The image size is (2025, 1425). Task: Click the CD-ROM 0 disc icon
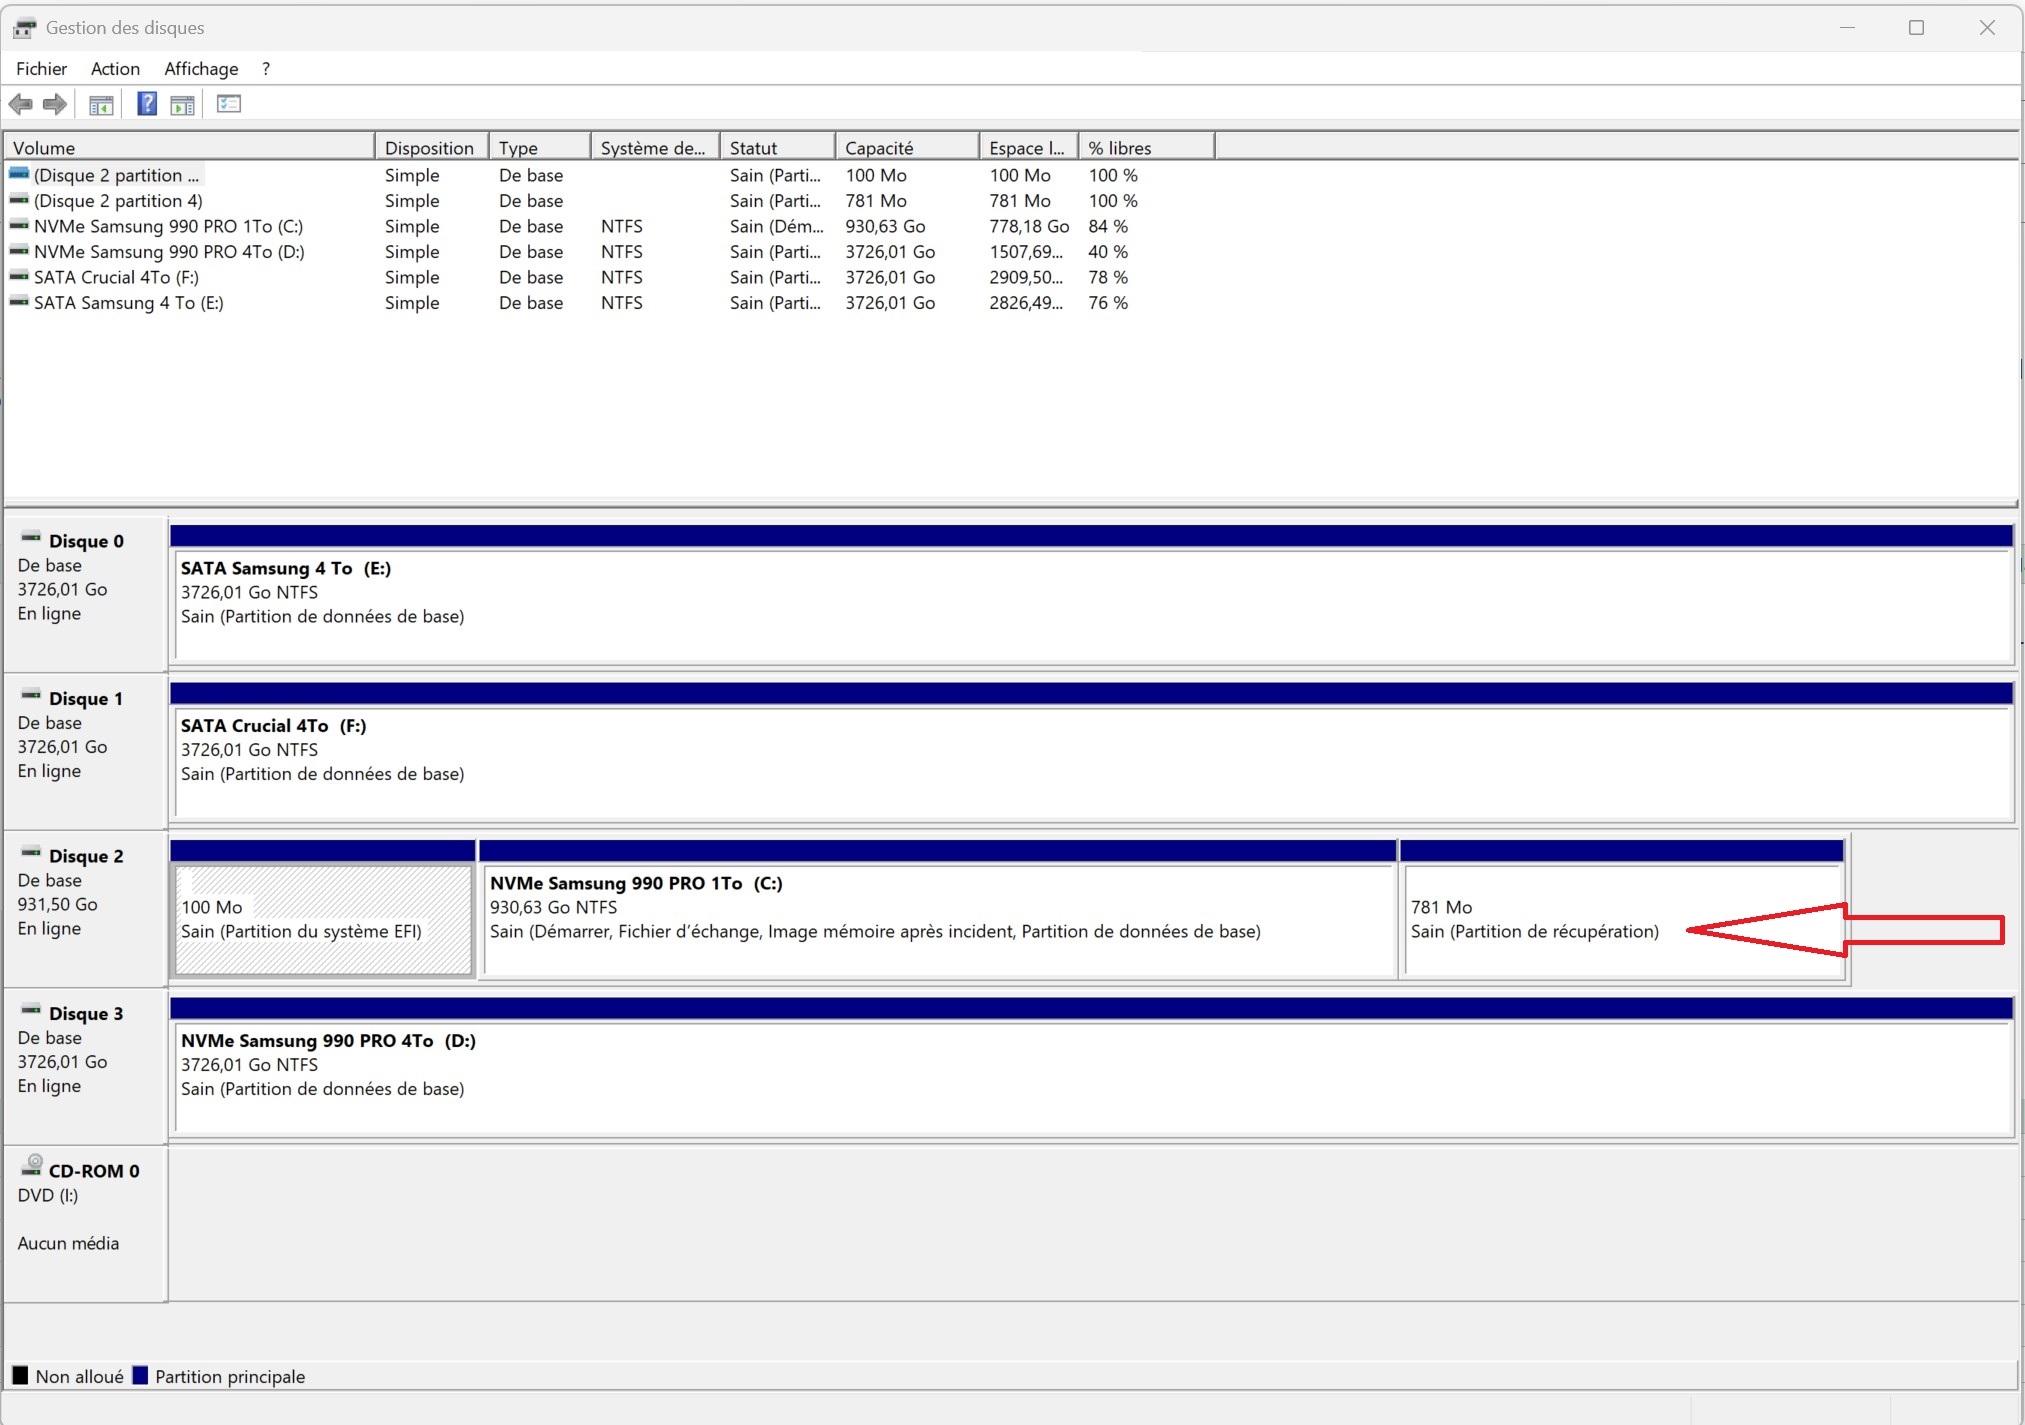tap(33, 1165)
